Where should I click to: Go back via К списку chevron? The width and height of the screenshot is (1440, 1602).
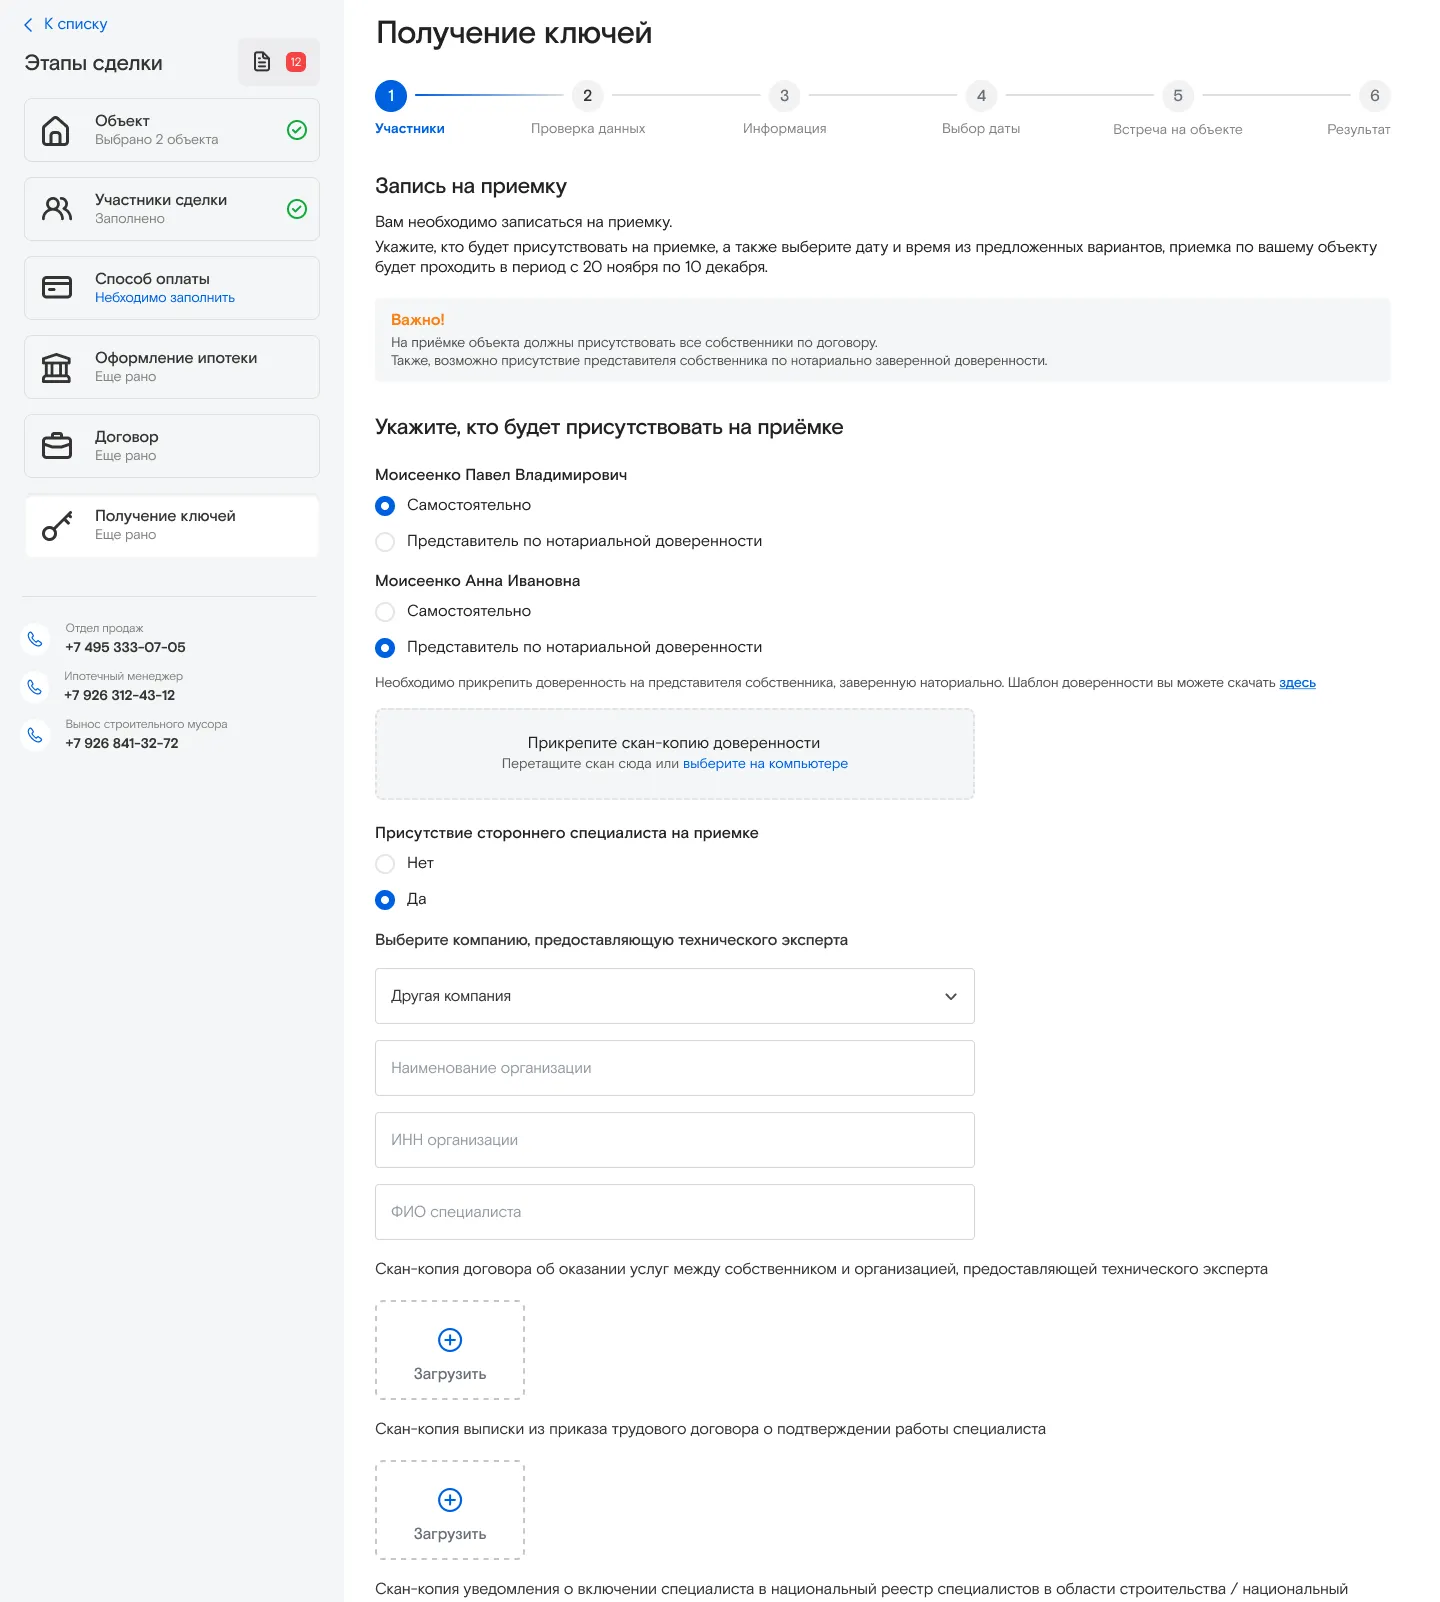click(x=28, y=25)
